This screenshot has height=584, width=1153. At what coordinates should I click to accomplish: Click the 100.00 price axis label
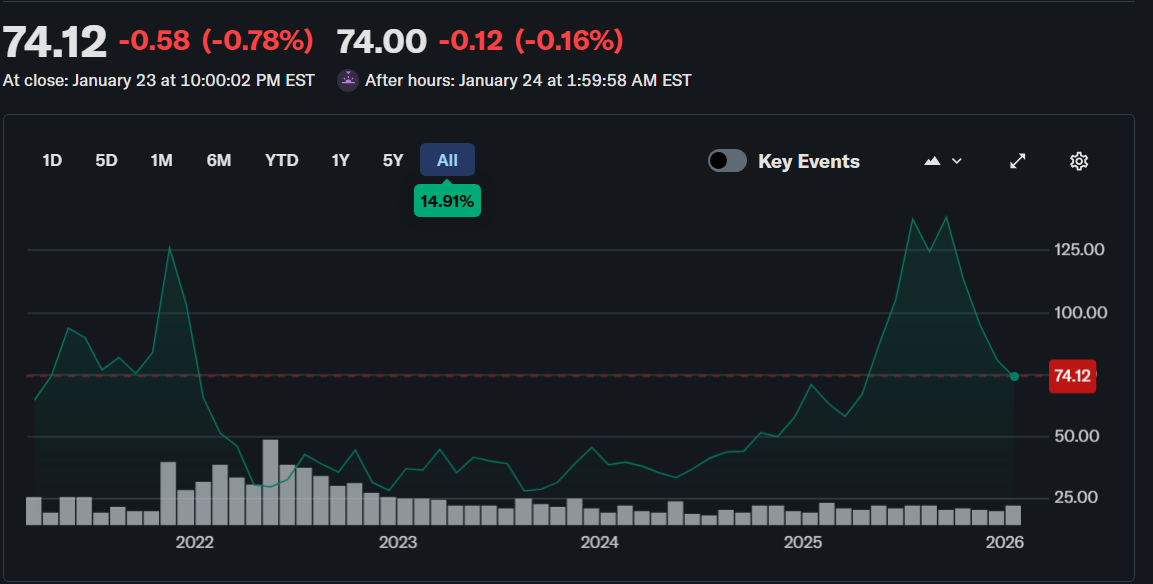[x=1080, y=313]
